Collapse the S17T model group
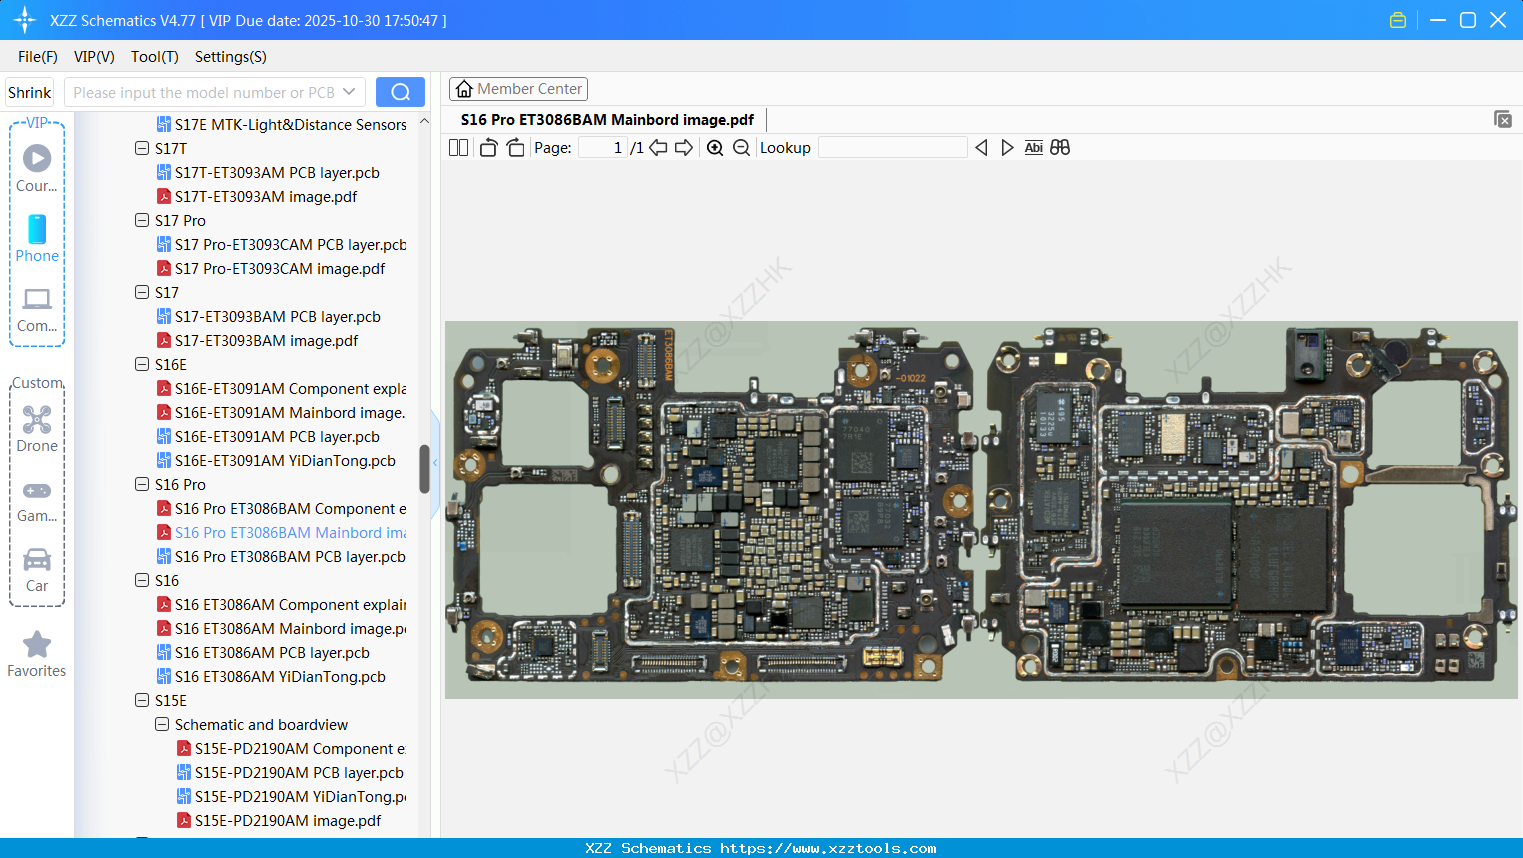Screen dimensions: 1523x858 click(142, 148)
